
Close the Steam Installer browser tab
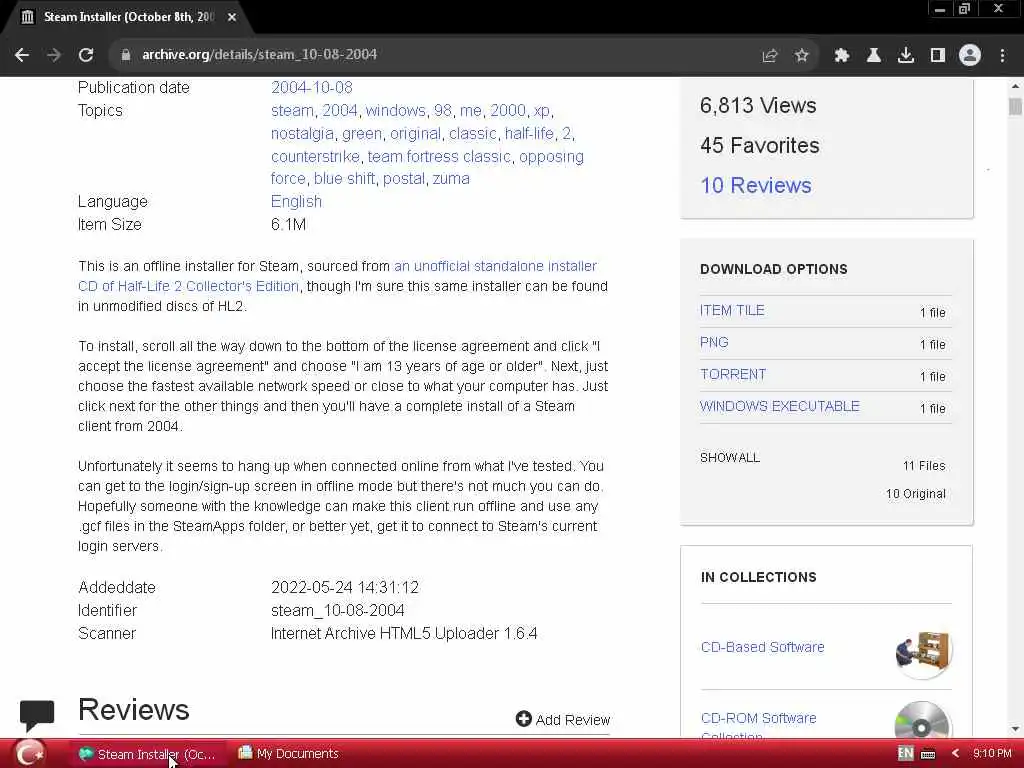coord(232,17)
